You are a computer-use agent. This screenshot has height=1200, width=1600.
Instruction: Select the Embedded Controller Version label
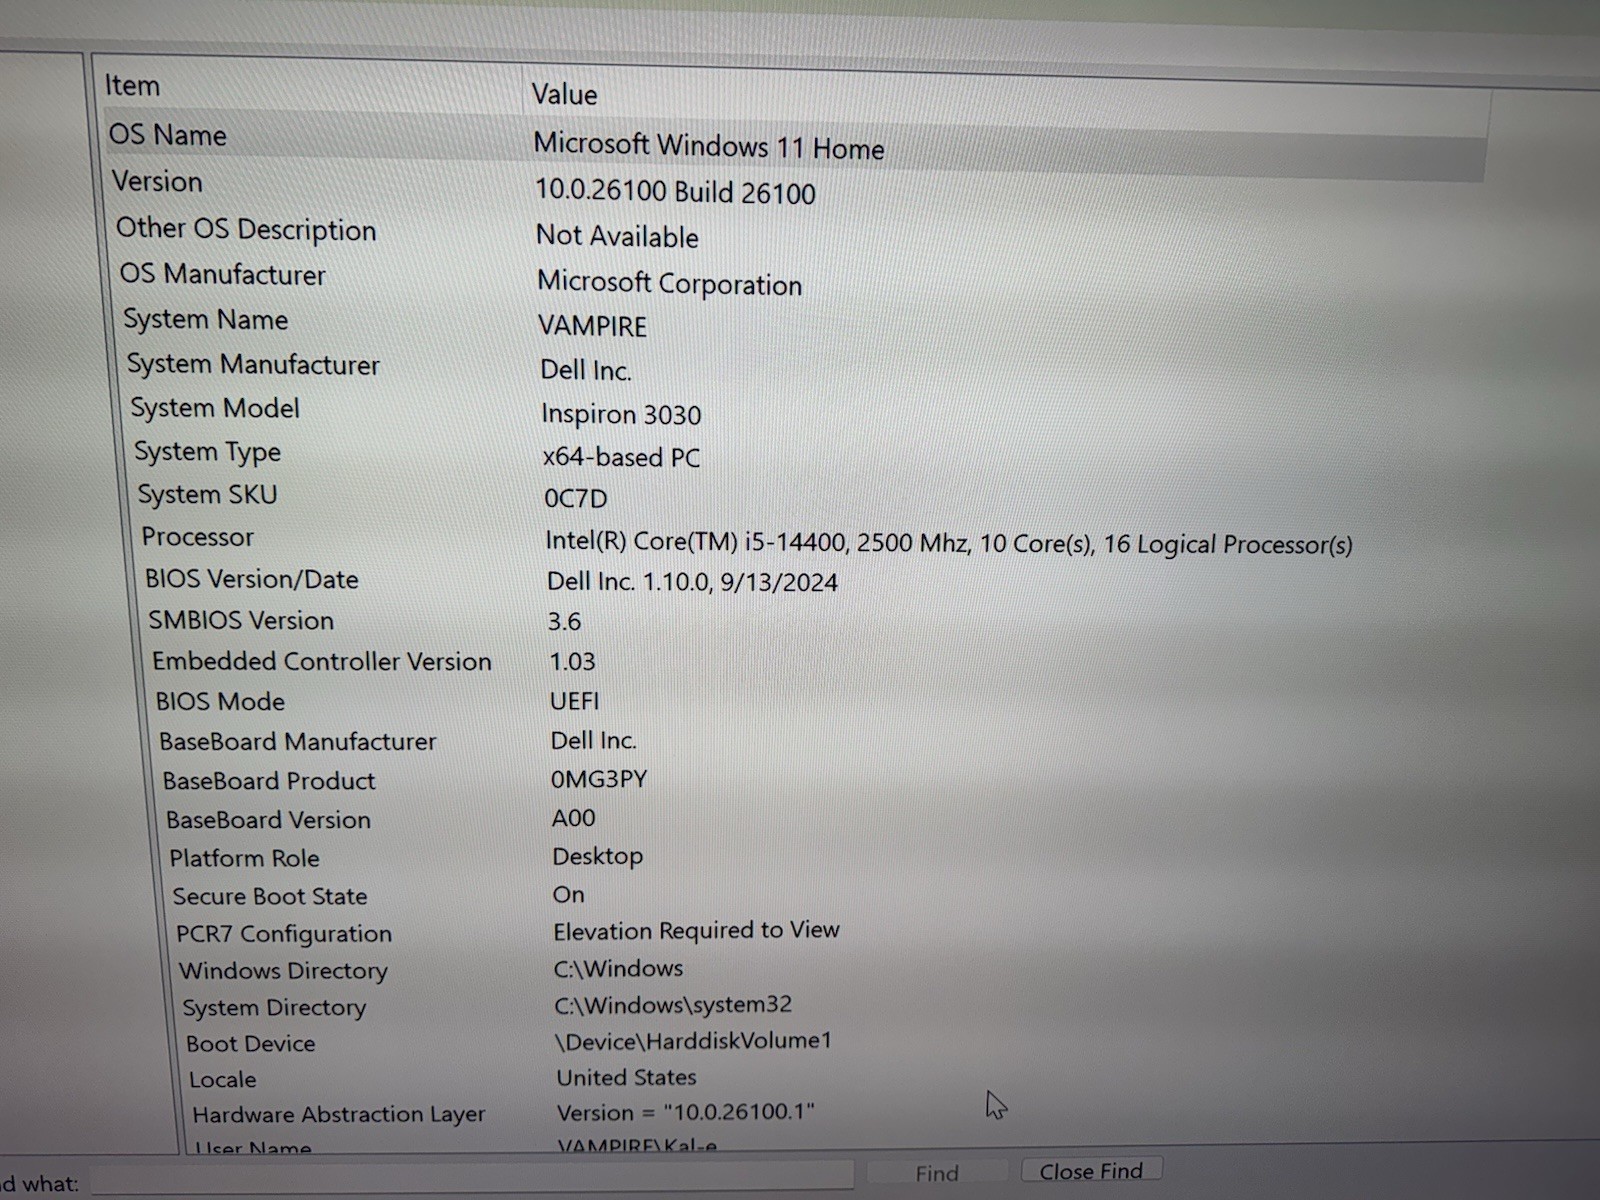[x=322, y=661]
